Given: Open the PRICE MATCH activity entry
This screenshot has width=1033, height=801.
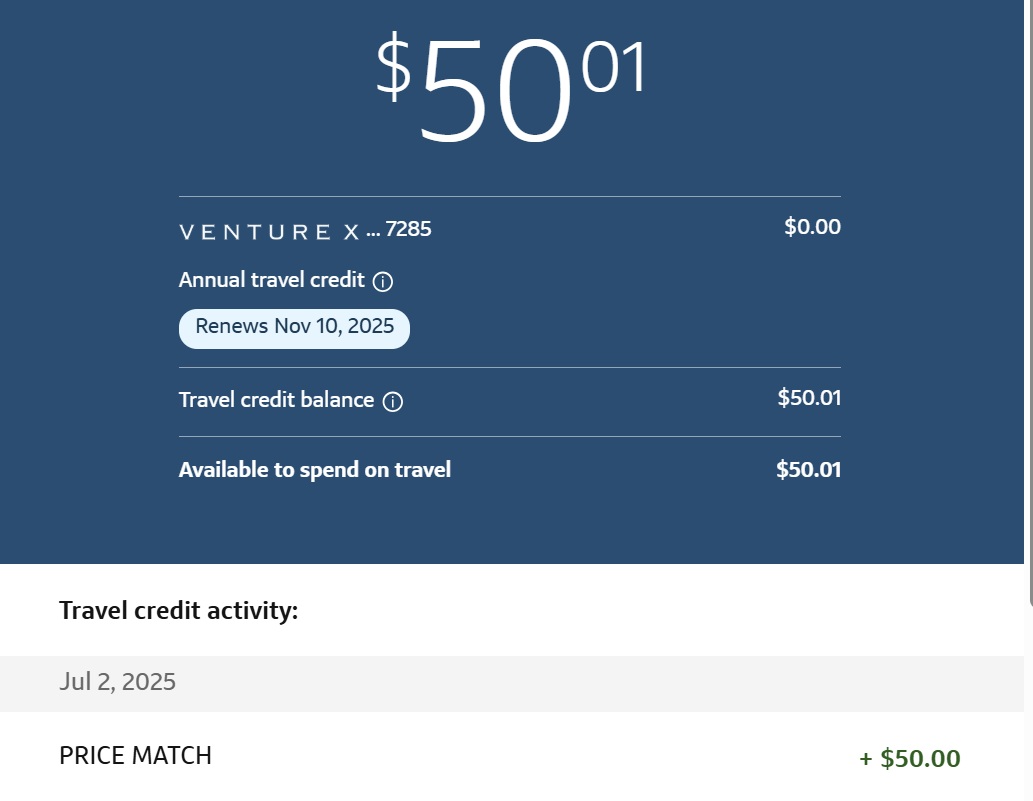Looking at the screenshot, I should [x=511, y=756].
